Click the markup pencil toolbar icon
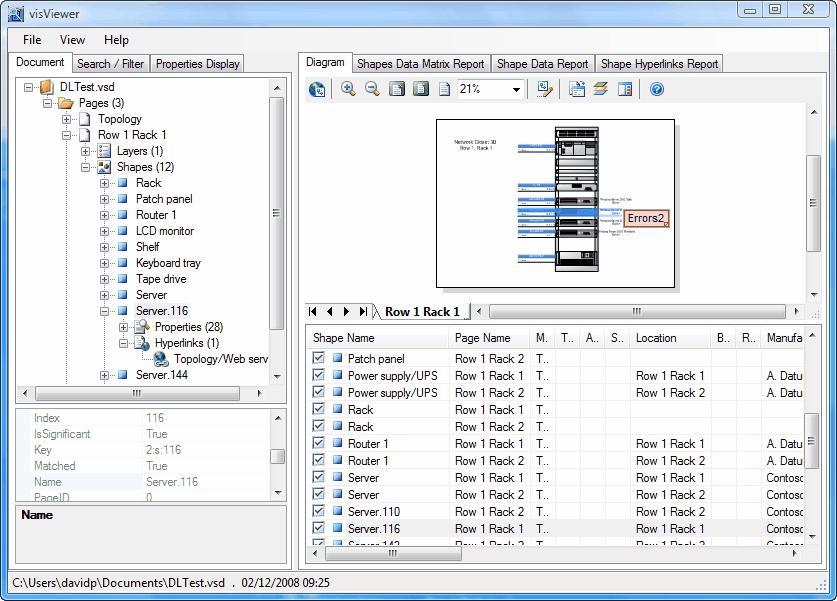Image resolution: width=837 pixels, height=601 pixels. (x=544, y=89)
